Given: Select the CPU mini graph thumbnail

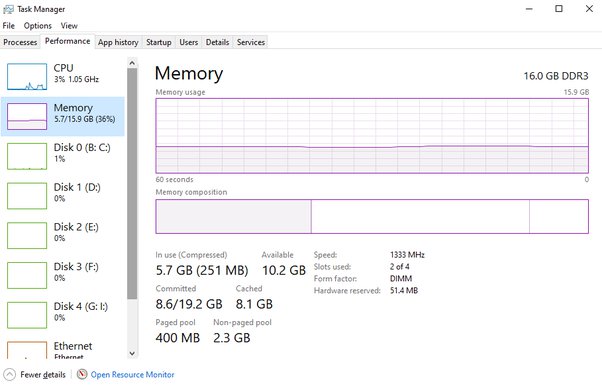Looking at the screenshot, I should 27,77.
